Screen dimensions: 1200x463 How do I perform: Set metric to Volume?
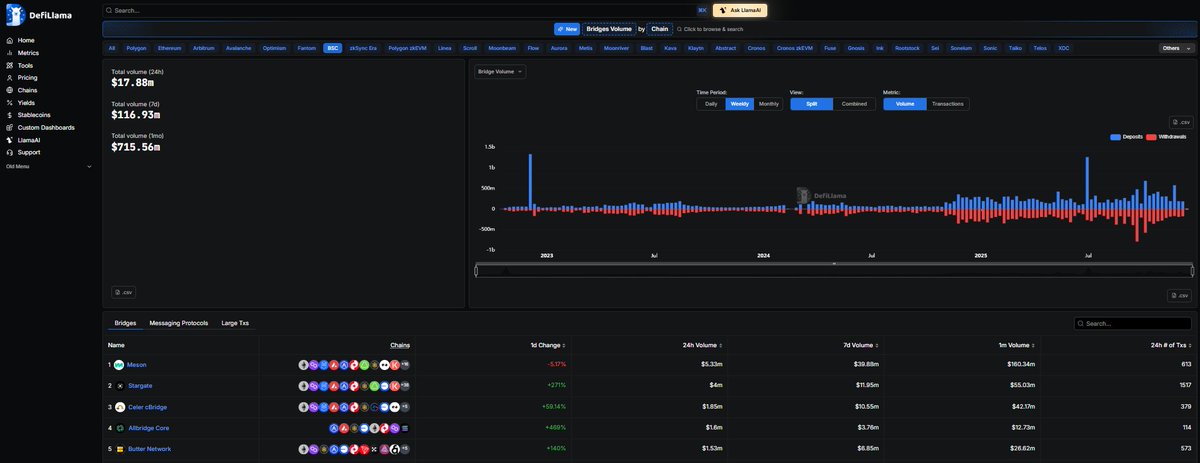point(905,104)
